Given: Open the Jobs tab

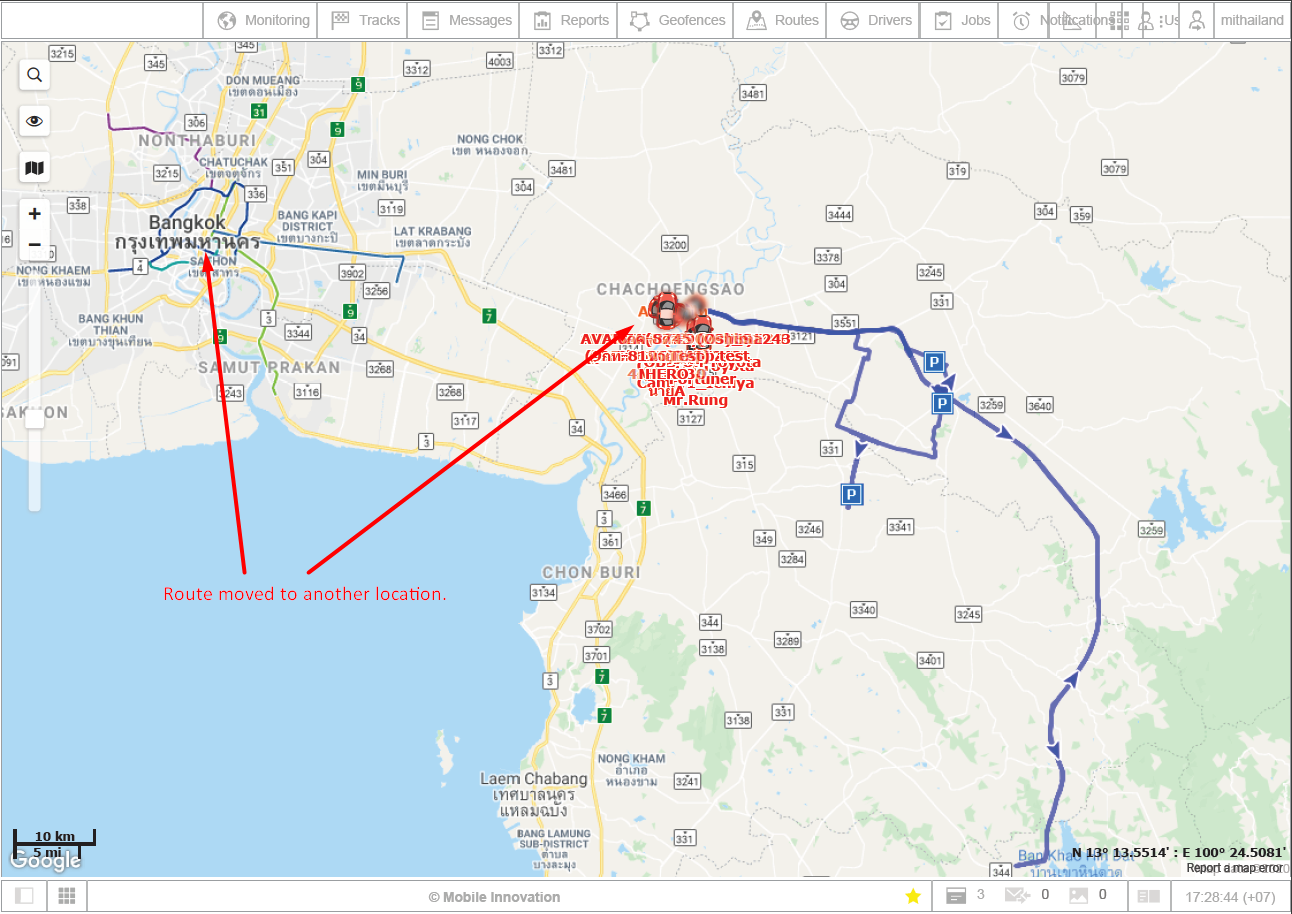Looking at the screenshot, I should [x=962, y=20].
